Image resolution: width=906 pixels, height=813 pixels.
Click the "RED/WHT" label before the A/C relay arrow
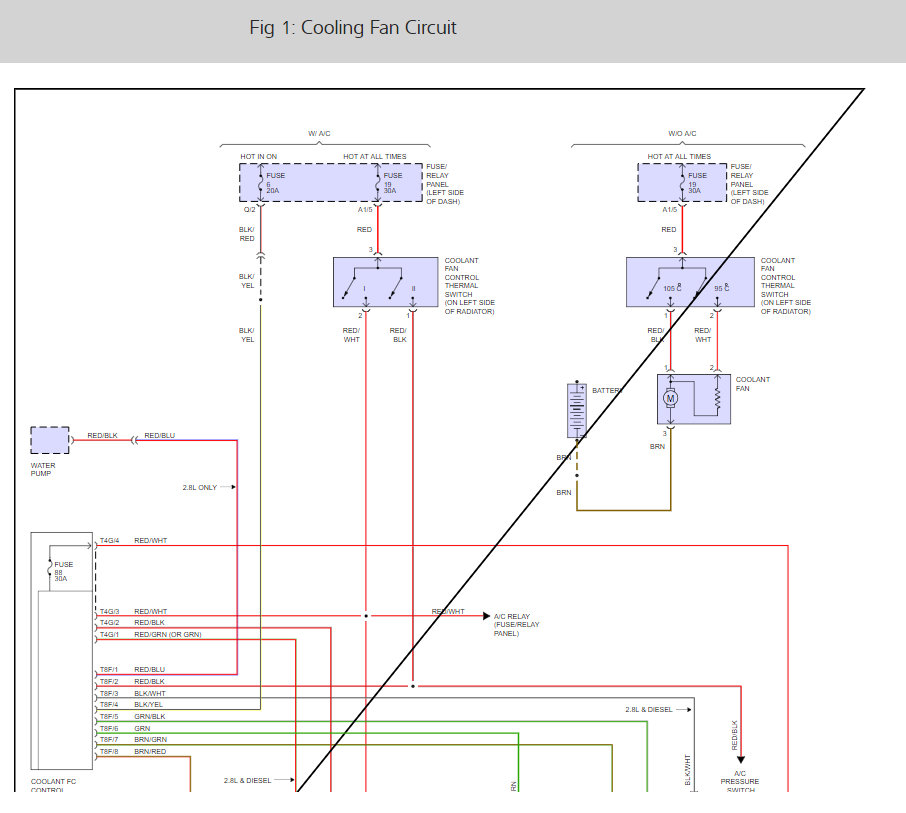[x=448, y=611]
